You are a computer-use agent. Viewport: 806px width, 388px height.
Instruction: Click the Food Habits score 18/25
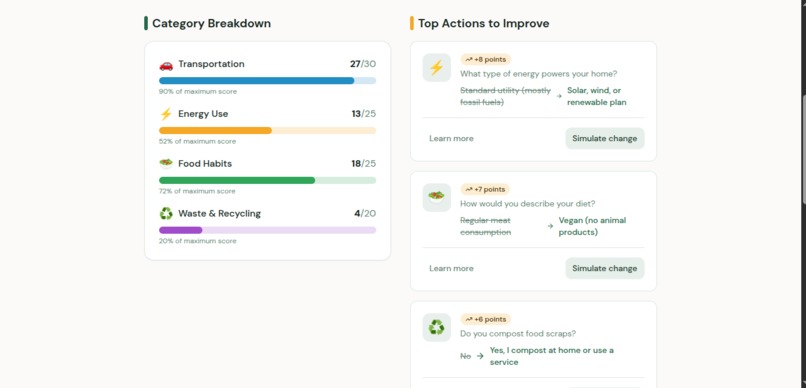(363, 164)
